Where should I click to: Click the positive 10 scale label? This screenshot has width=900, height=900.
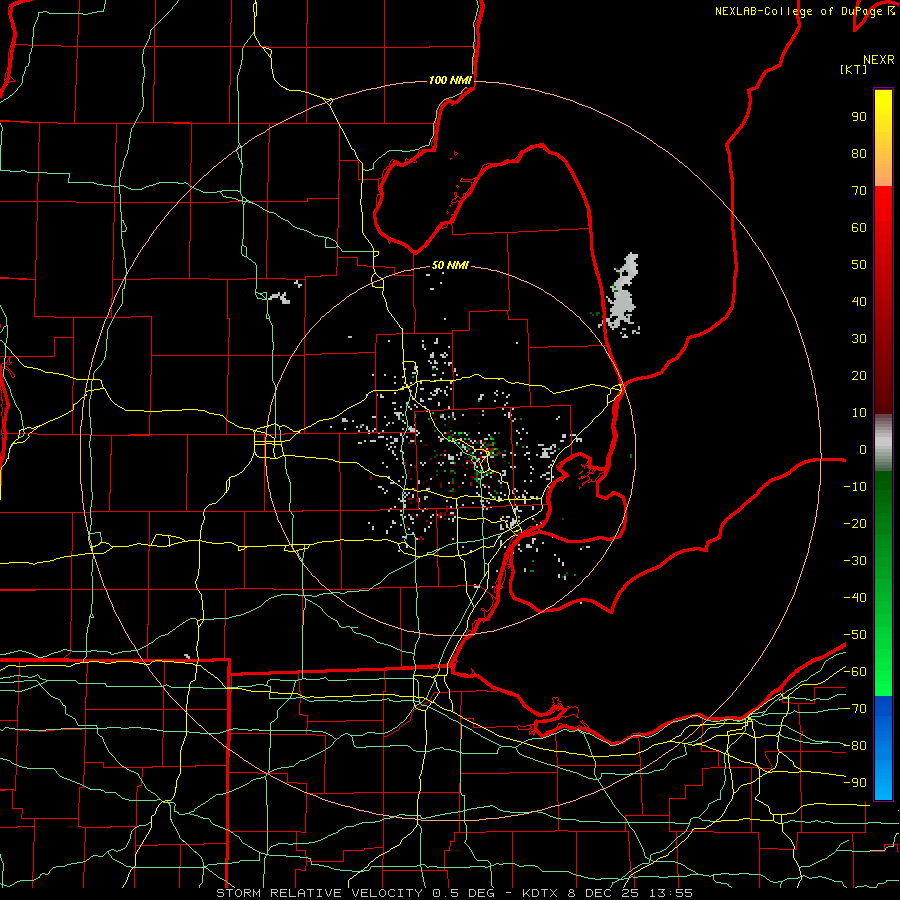859,413
